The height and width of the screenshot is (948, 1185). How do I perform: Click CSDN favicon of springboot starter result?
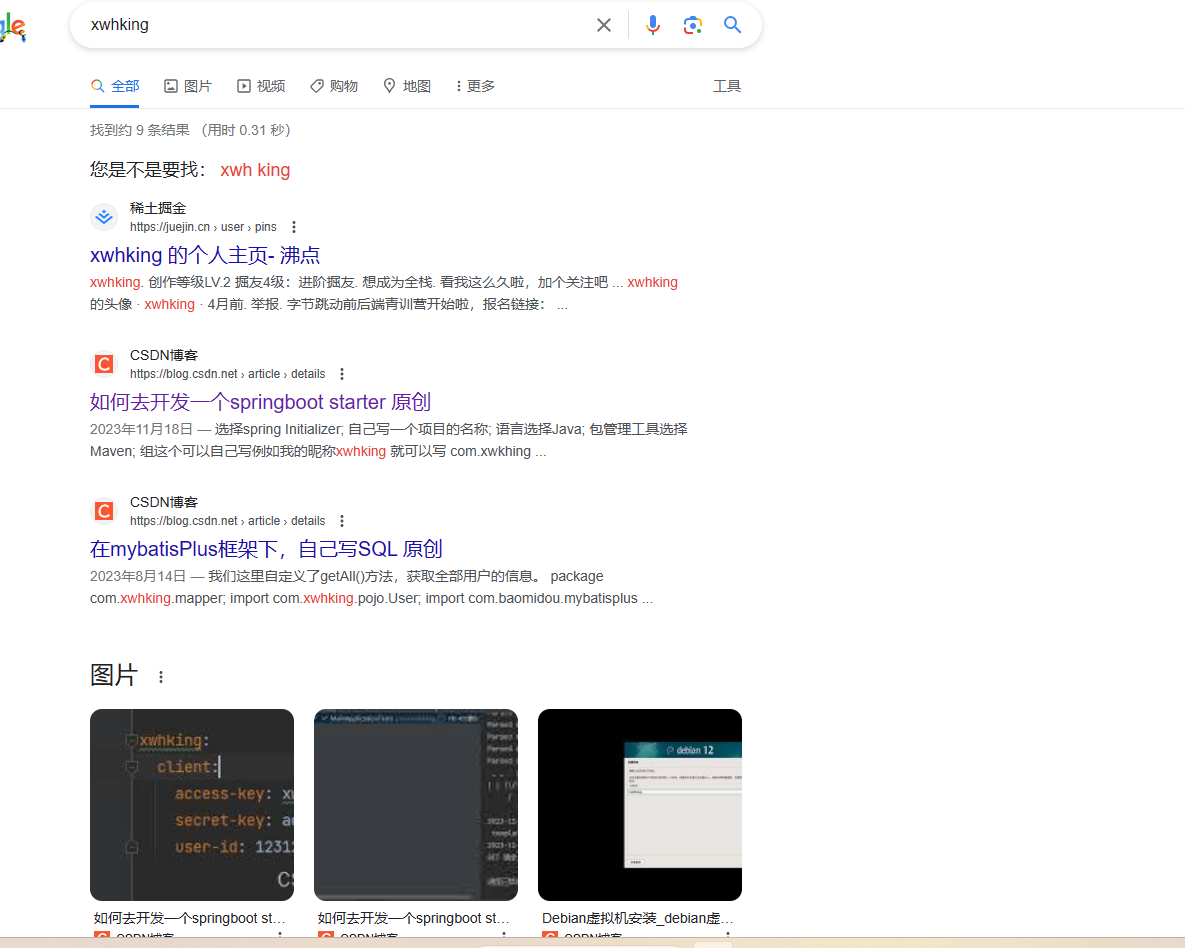coord(104,364)
